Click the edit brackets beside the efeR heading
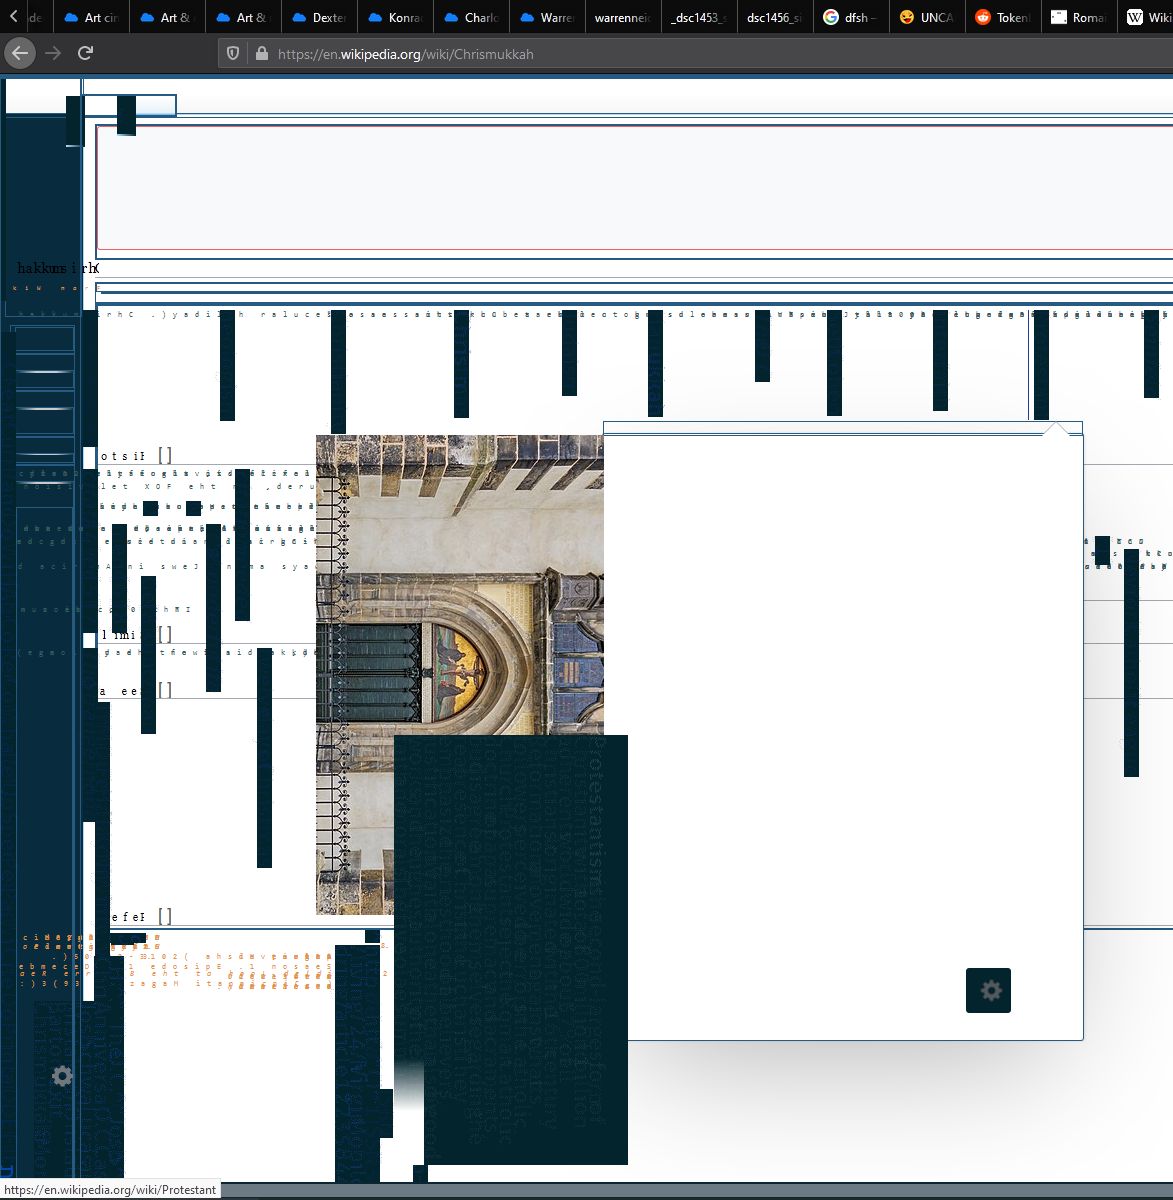The width and height of the screenshot is (1173, 1200). click(165, 916)
